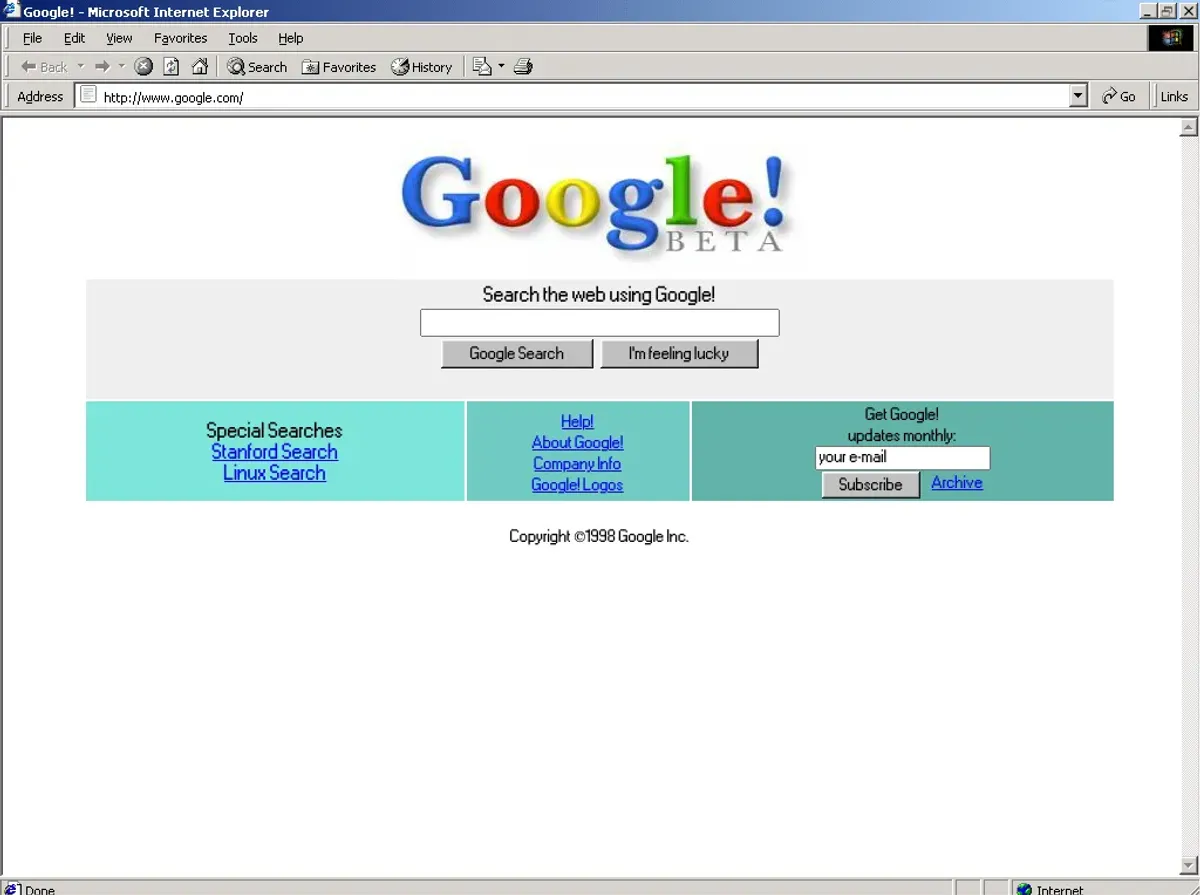Screen dimensions: 1200x895
Task: Click the page icon in address bar
Action: click(x=88, y=96)
